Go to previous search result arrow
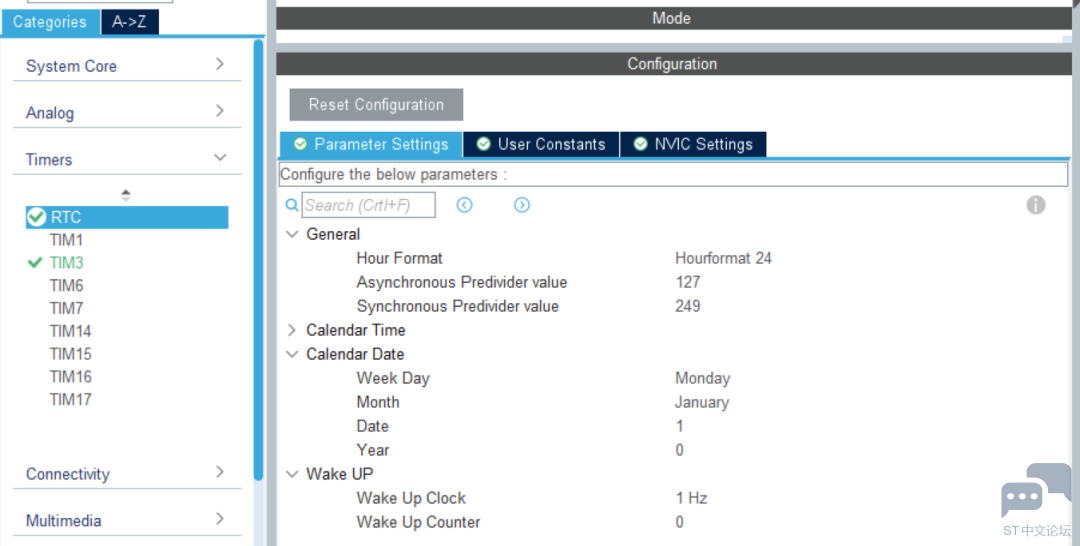Viewport: 1080px width, 546px height. pos(464,205)
